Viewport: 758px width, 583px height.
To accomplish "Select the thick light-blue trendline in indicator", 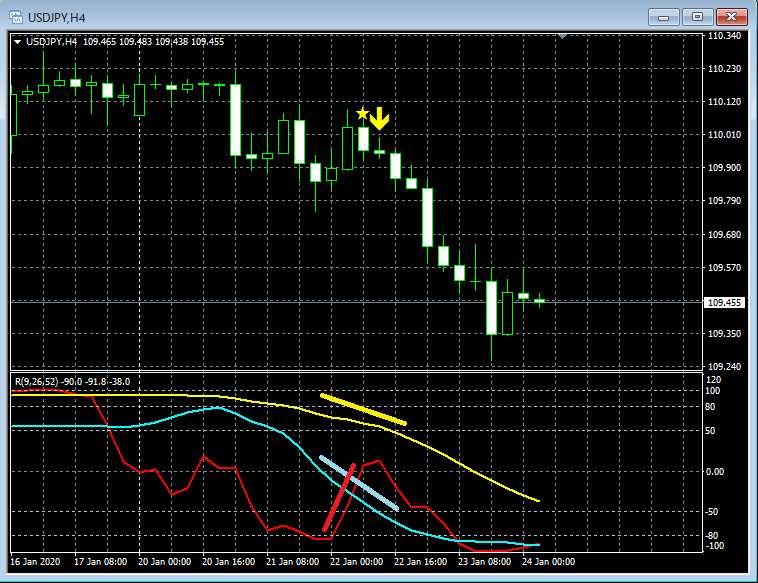I will tap(359, 483).
